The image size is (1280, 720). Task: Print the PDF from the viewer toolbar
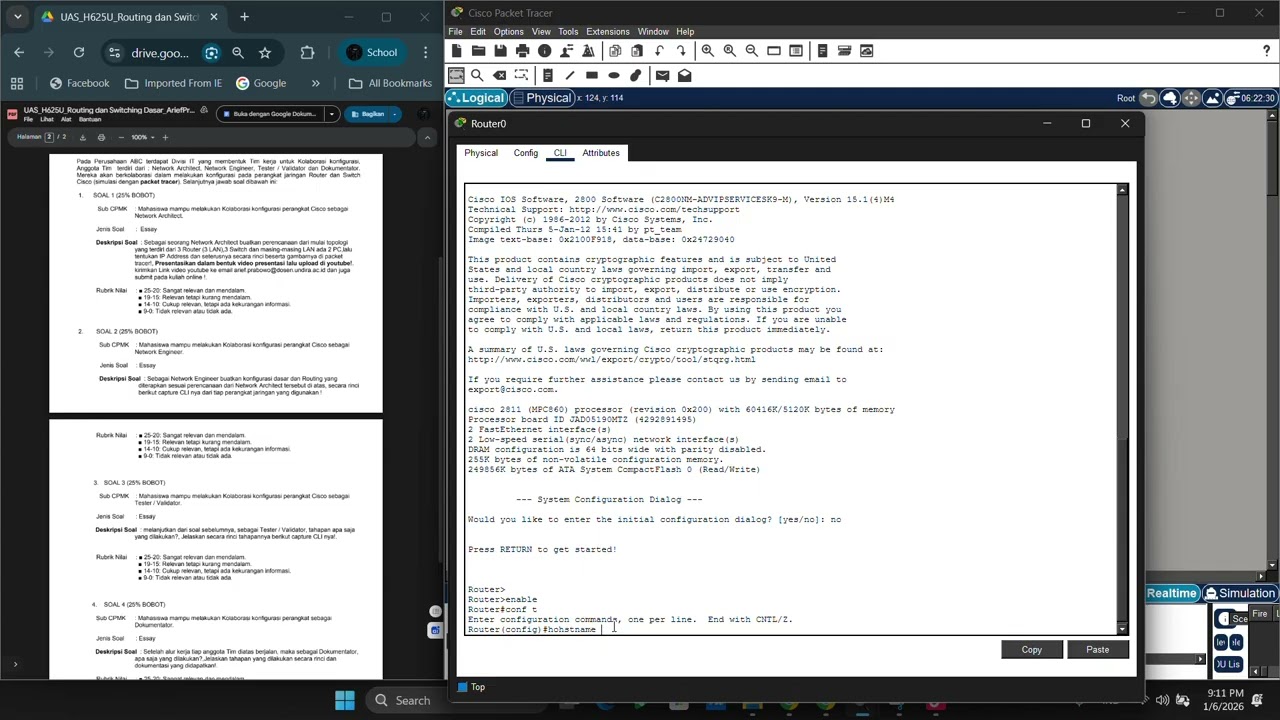101,137
